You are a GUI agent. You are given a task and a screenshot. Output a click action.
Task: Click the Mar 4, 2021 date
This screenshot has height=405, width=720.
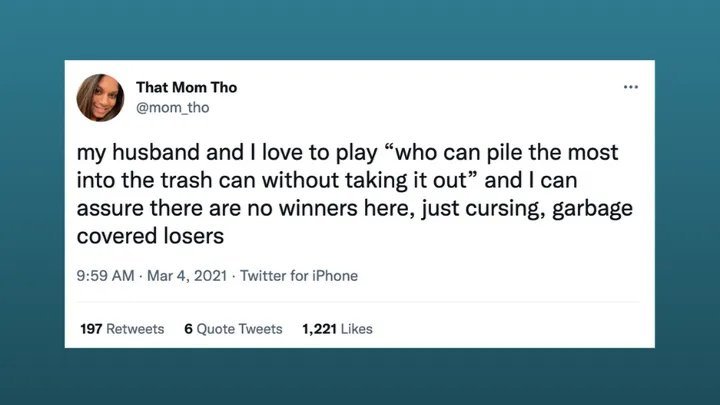pos(190,276)
